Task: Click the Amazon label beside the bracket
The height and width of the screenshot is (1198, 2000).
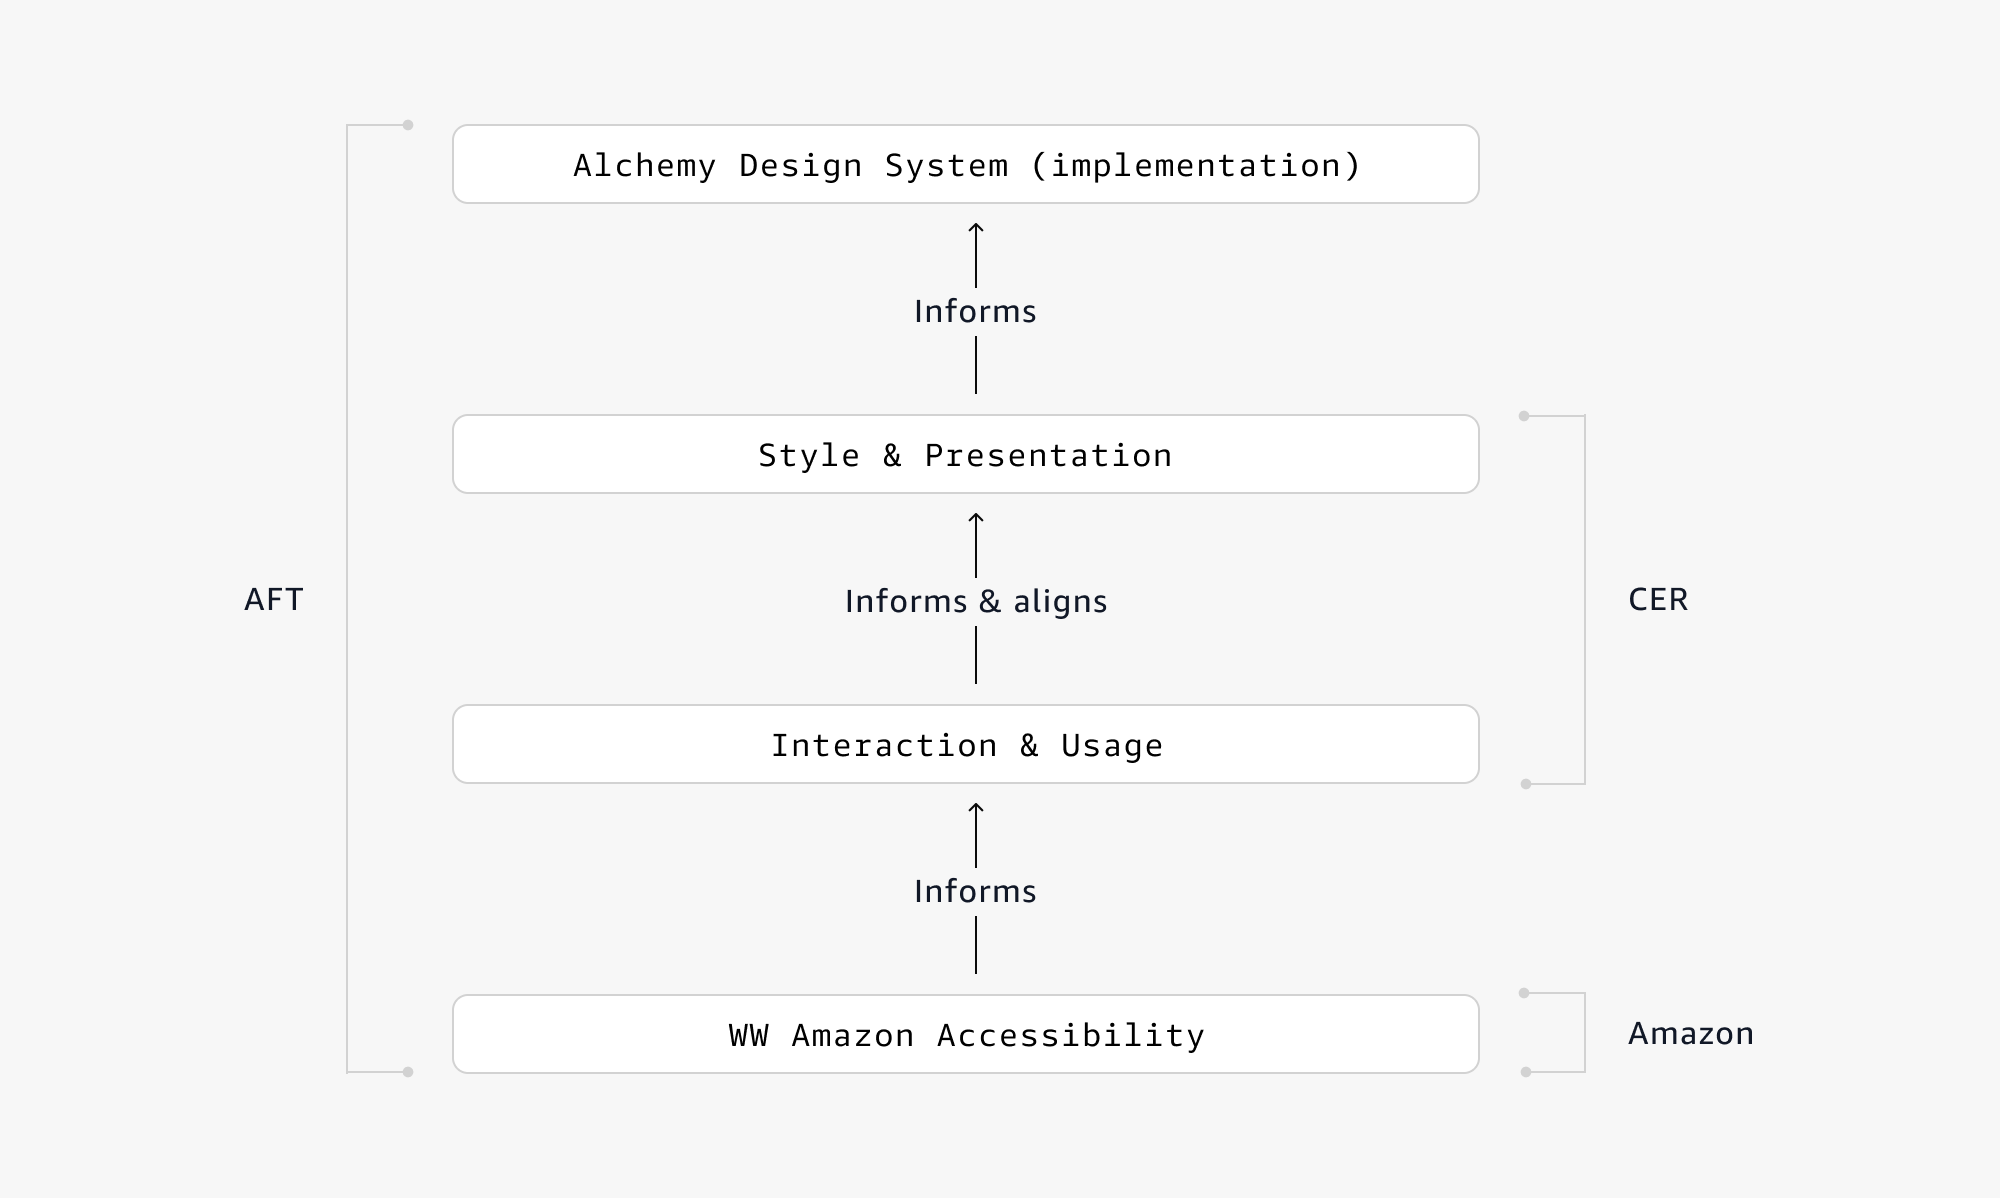Action: (1690, 1033)
